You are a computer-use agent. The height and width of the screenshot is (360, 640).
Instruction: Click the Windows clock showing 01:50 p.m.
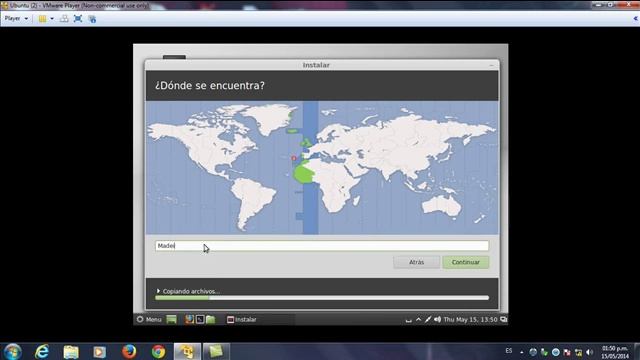[615, 352]
